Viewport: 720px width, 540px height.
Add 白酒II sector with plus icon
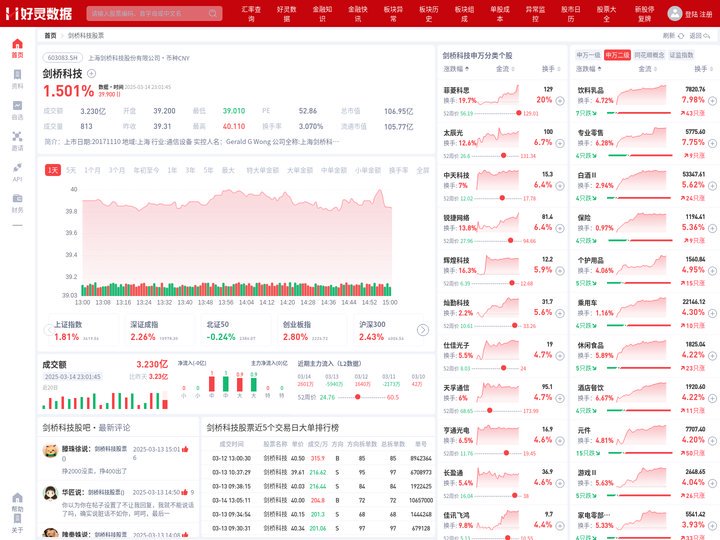(712, 186)
